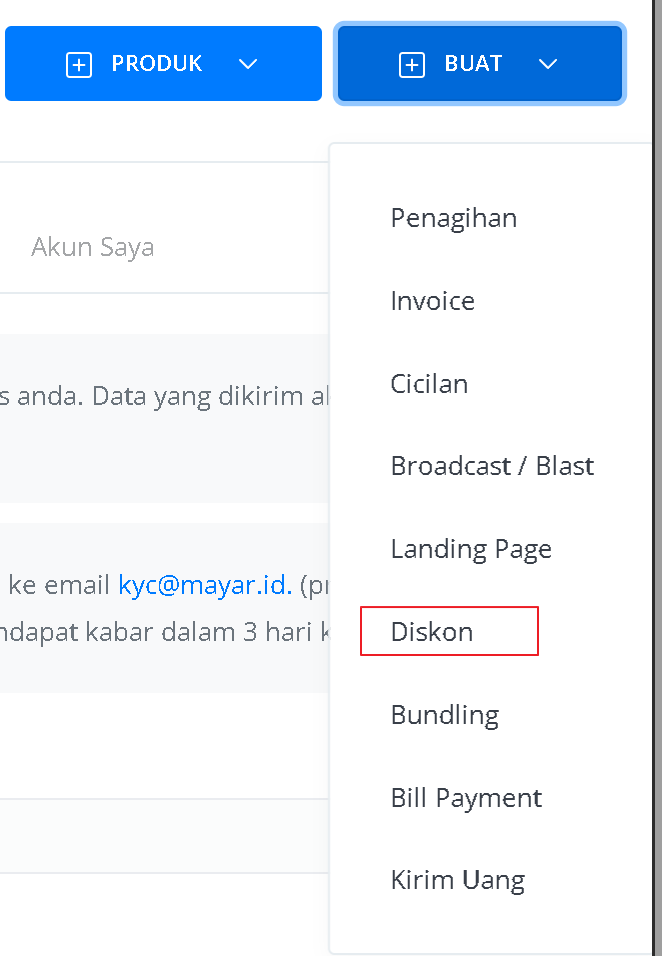The image size is (662, 956).
Task: Open Broadcast / Blast option
Action: pyautogui.click(x=492, y=466)
